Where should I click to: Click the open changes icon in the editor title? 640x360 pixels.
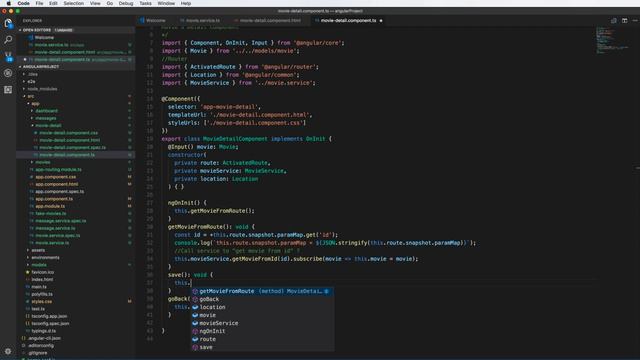tap(613, 20)
